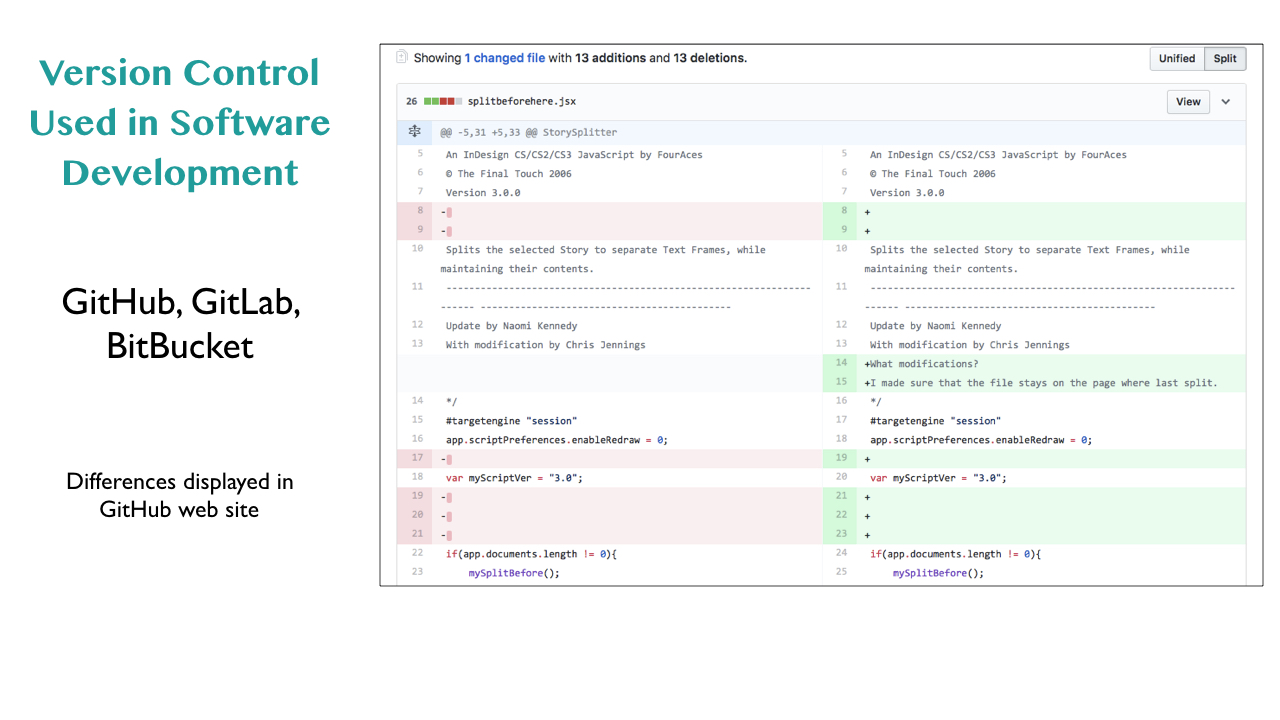
Task: Click right added line number 23
Action: 841,535
